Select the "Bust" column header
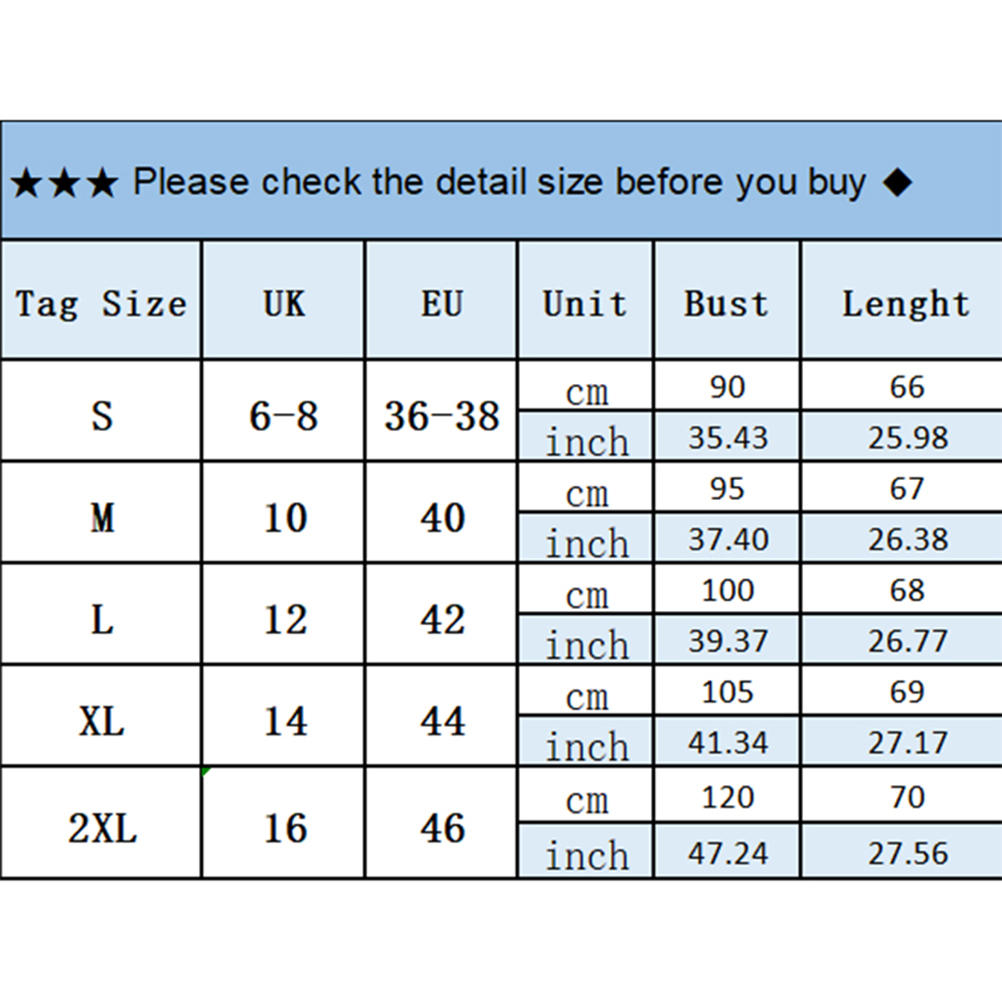The height and width of the screenshot is (1002, 1002). click(x=726, y=303)
